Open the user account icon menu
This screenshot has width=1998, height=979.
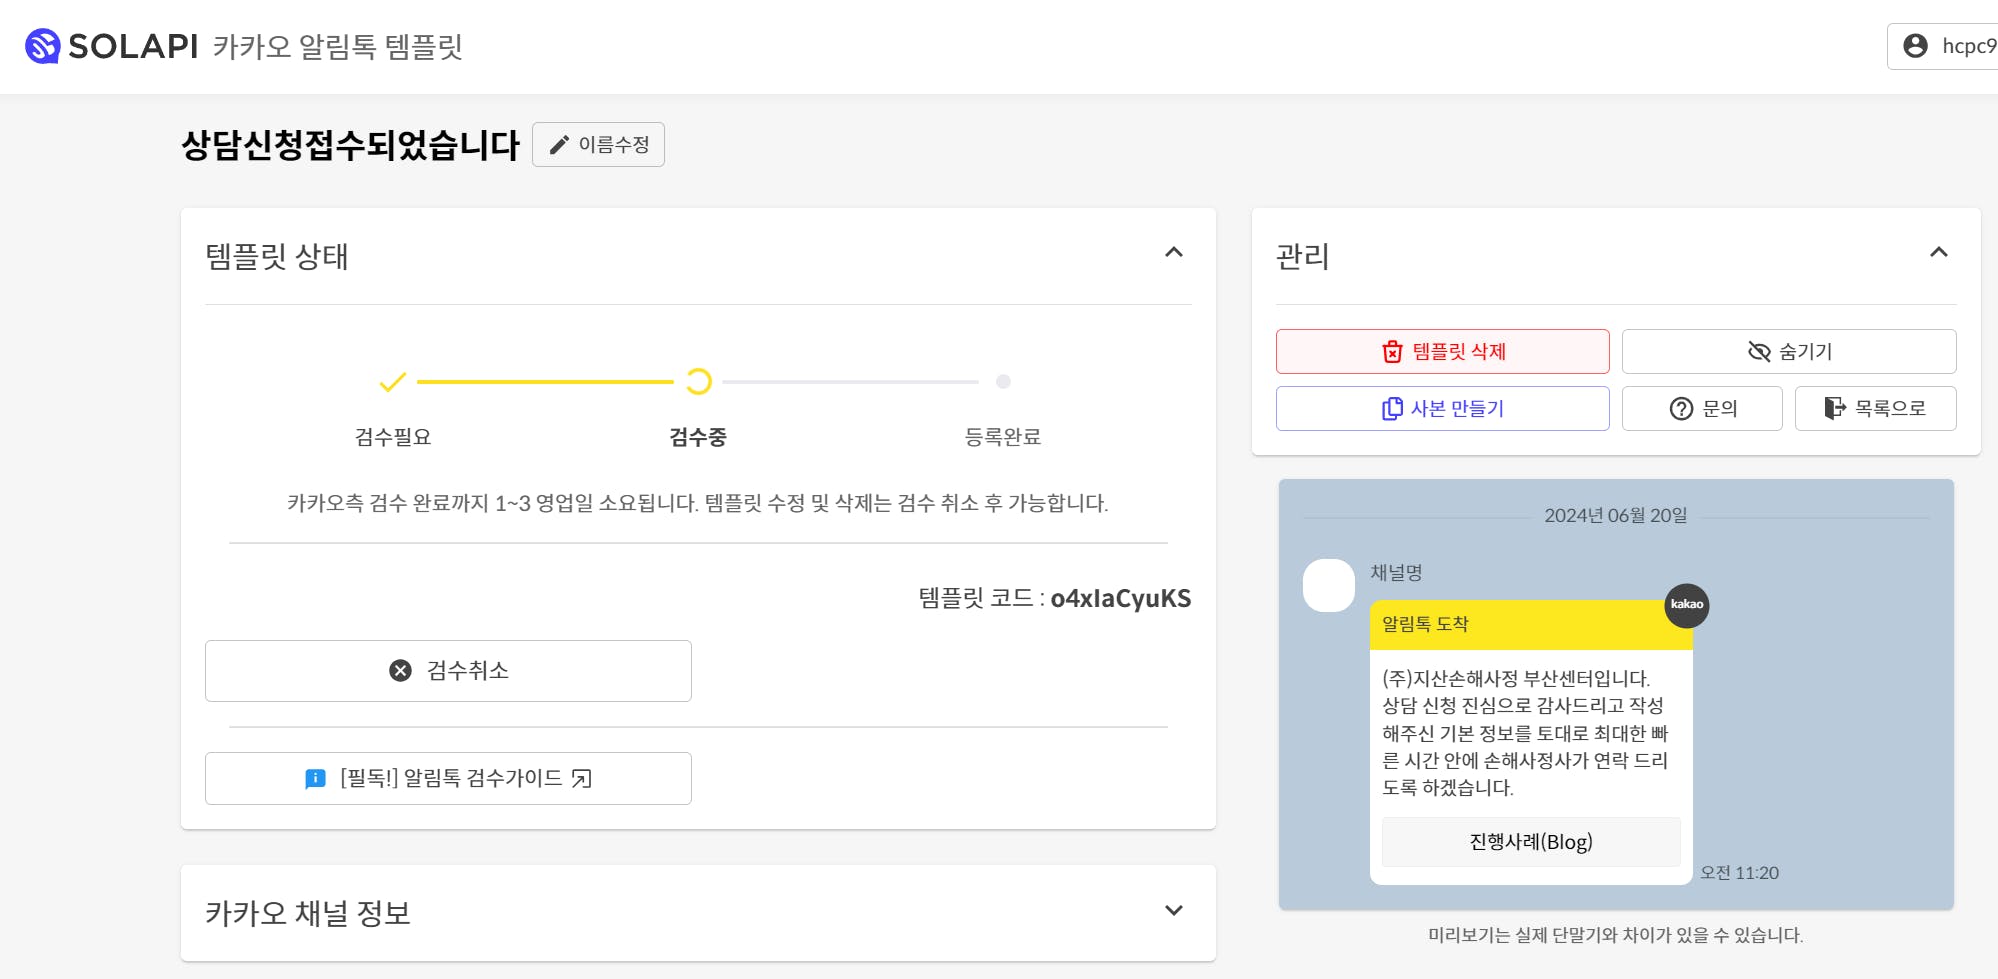click(x=1915, y=46)
